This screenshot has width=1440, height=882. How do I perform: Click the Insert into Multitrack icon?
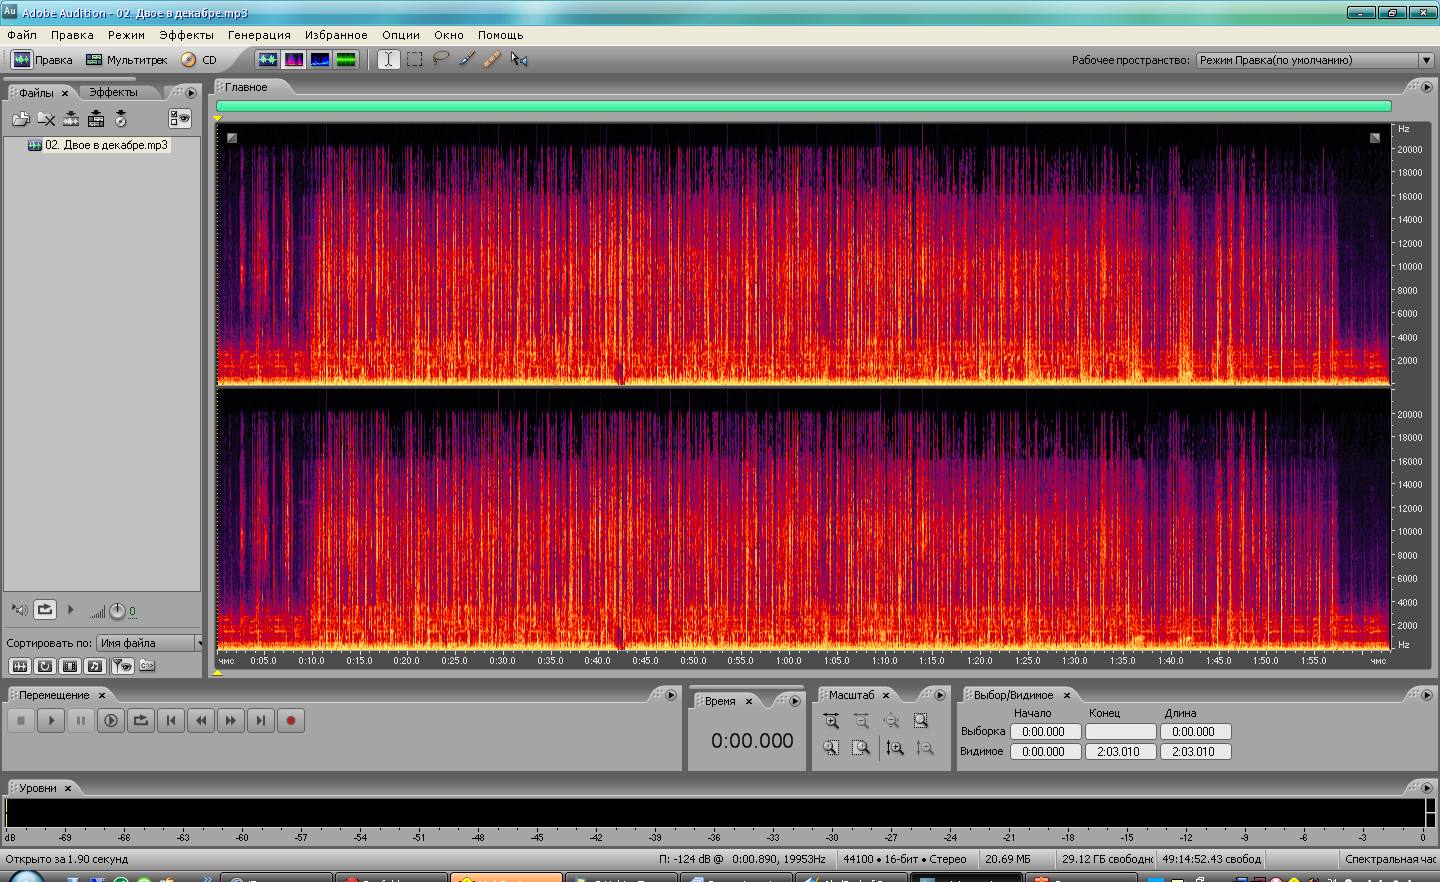click(x=96, y=119)
